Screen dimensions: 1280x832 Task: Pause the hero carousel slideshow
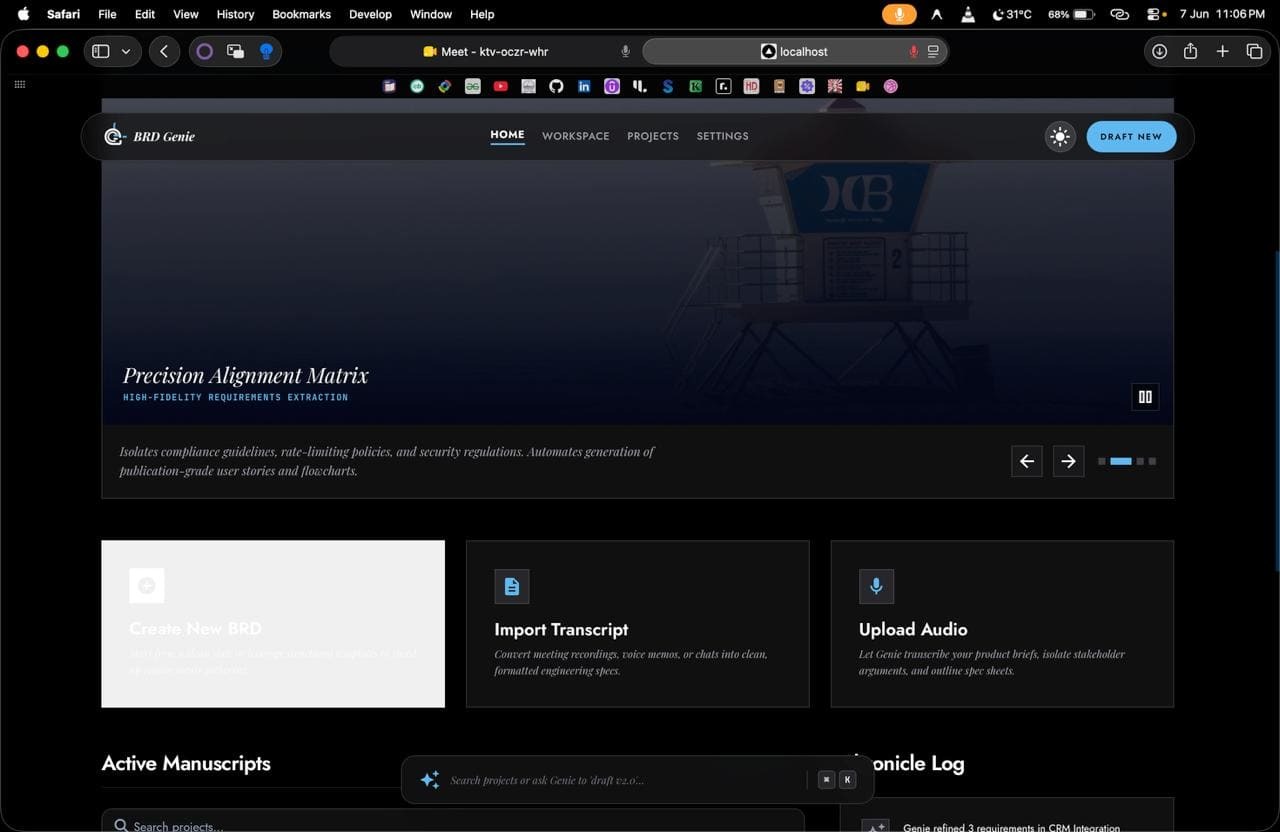tap(1145, 397)
